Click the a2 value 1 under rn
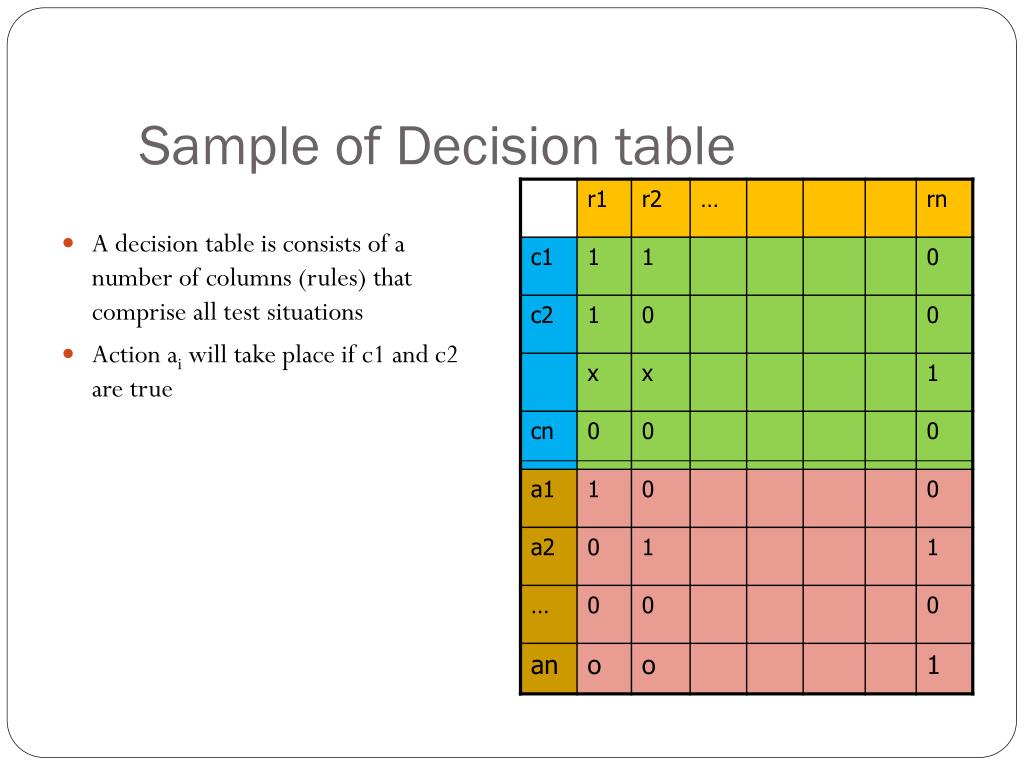The image size is (1024, 768). click(944, 556)
